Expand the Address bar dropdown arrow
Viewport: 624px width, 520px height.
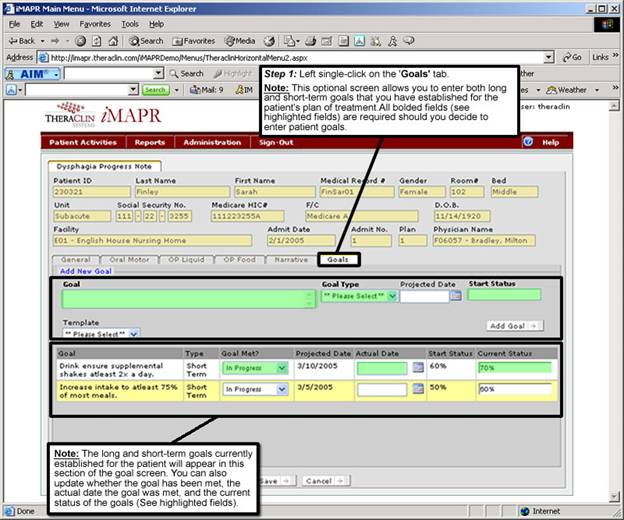549,58
